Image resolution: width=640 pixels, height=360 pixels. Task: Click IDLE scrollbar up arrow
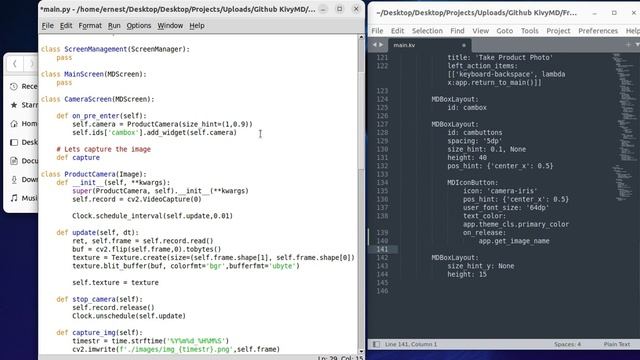coord(361,37)
